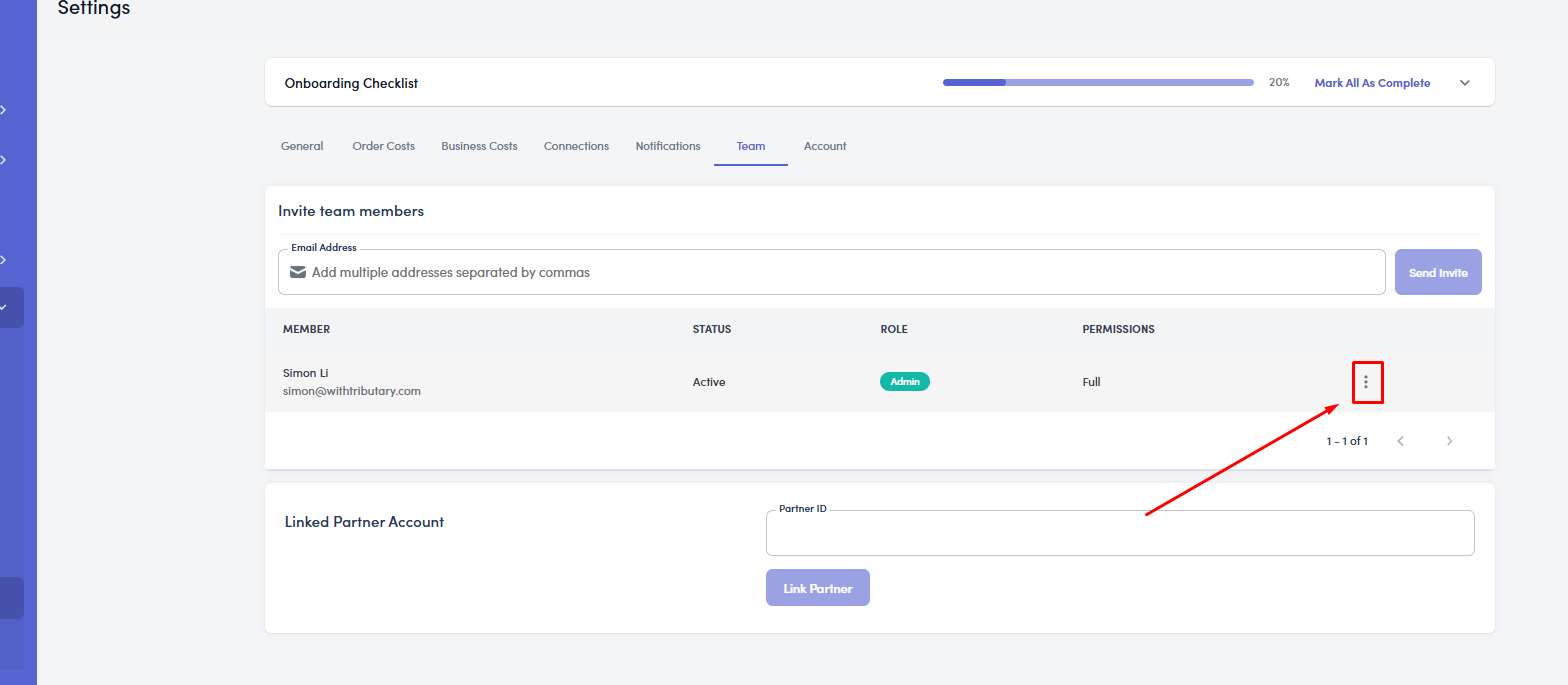This screenshot has height=685, width=1568.
Task: Expand the Onboarding Checklist chevron
Action: [1465, 83]
